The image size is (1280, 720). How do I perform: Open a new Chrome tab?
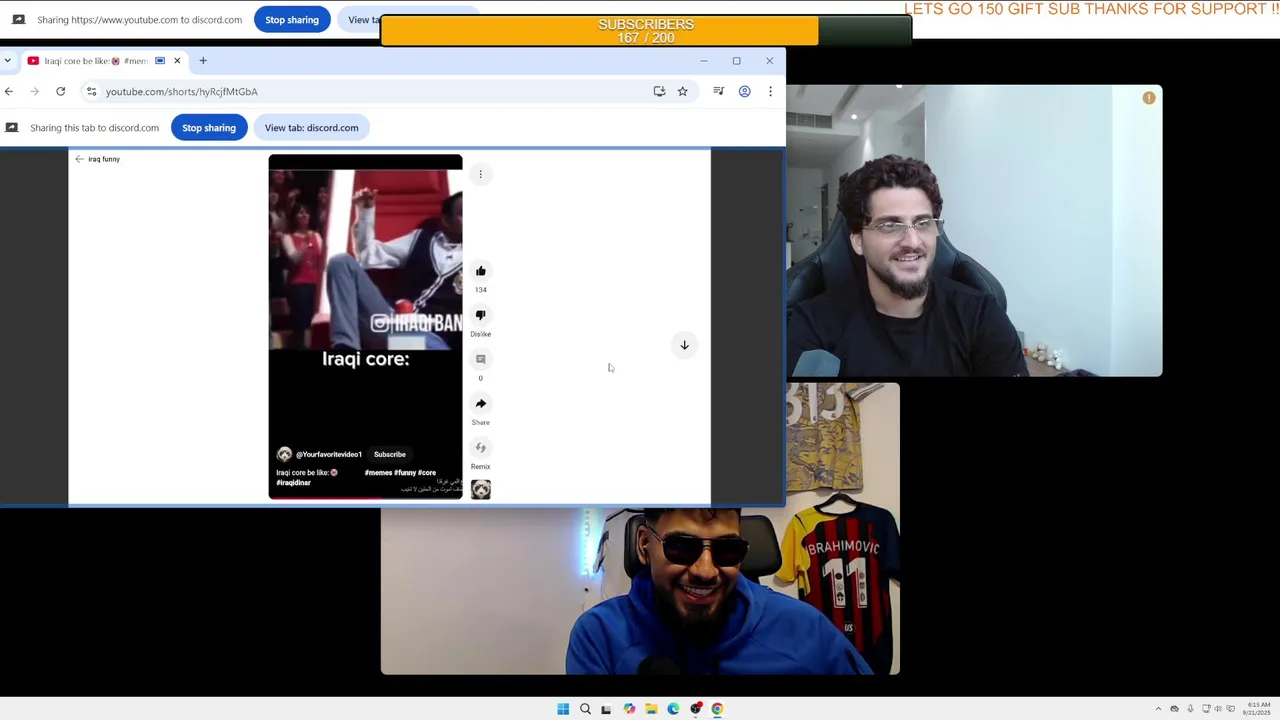point(203,61)
